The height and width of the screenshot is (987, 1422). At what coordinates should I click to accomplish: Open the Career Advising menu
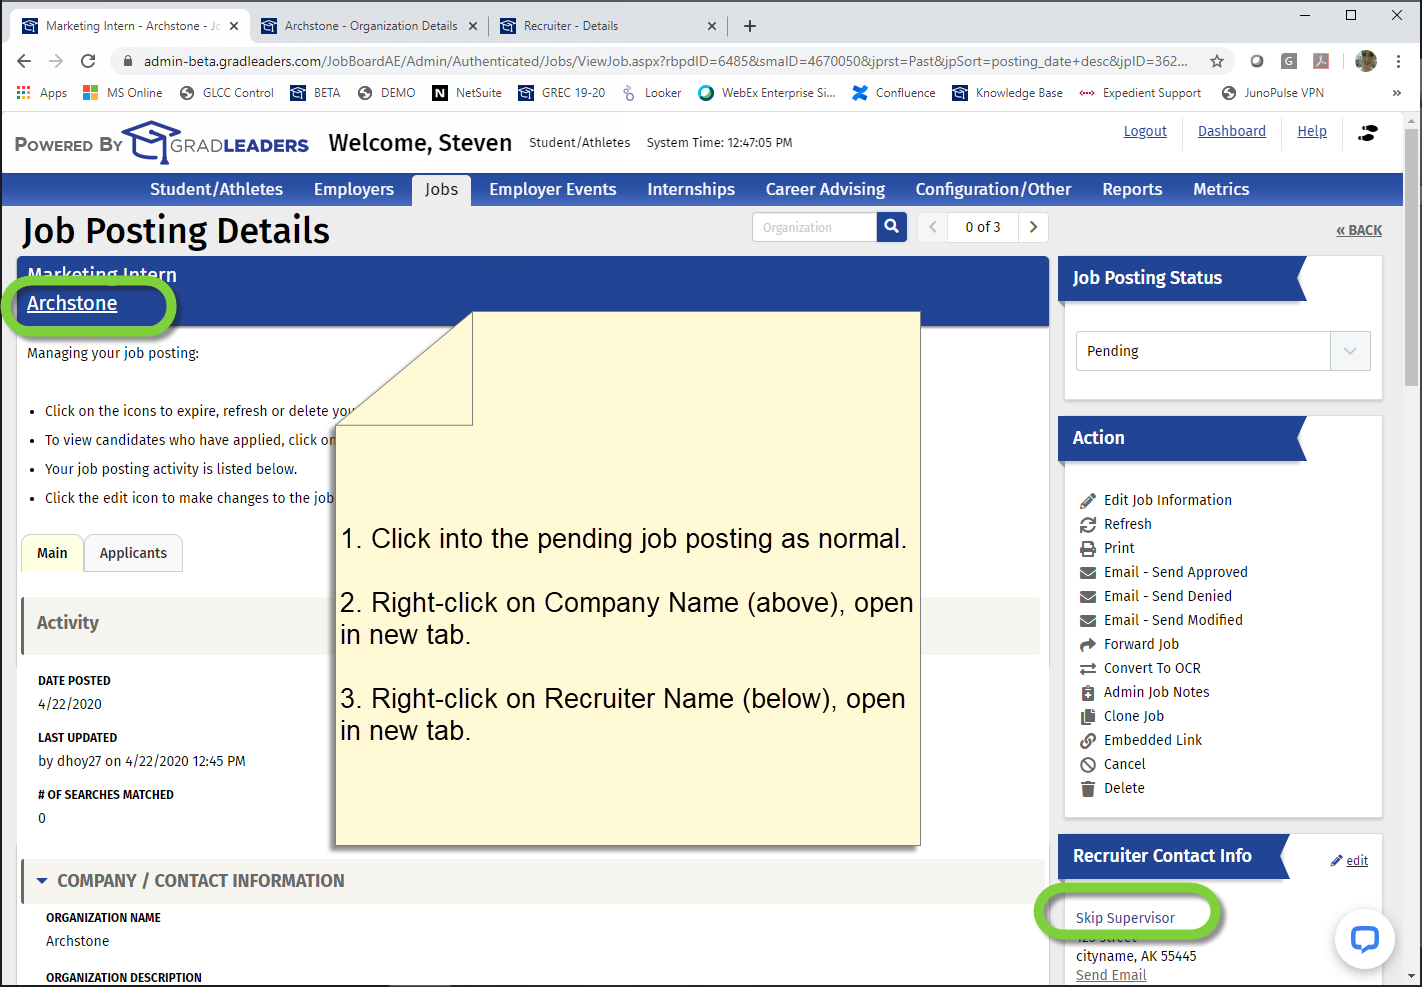tap(825, 189)
